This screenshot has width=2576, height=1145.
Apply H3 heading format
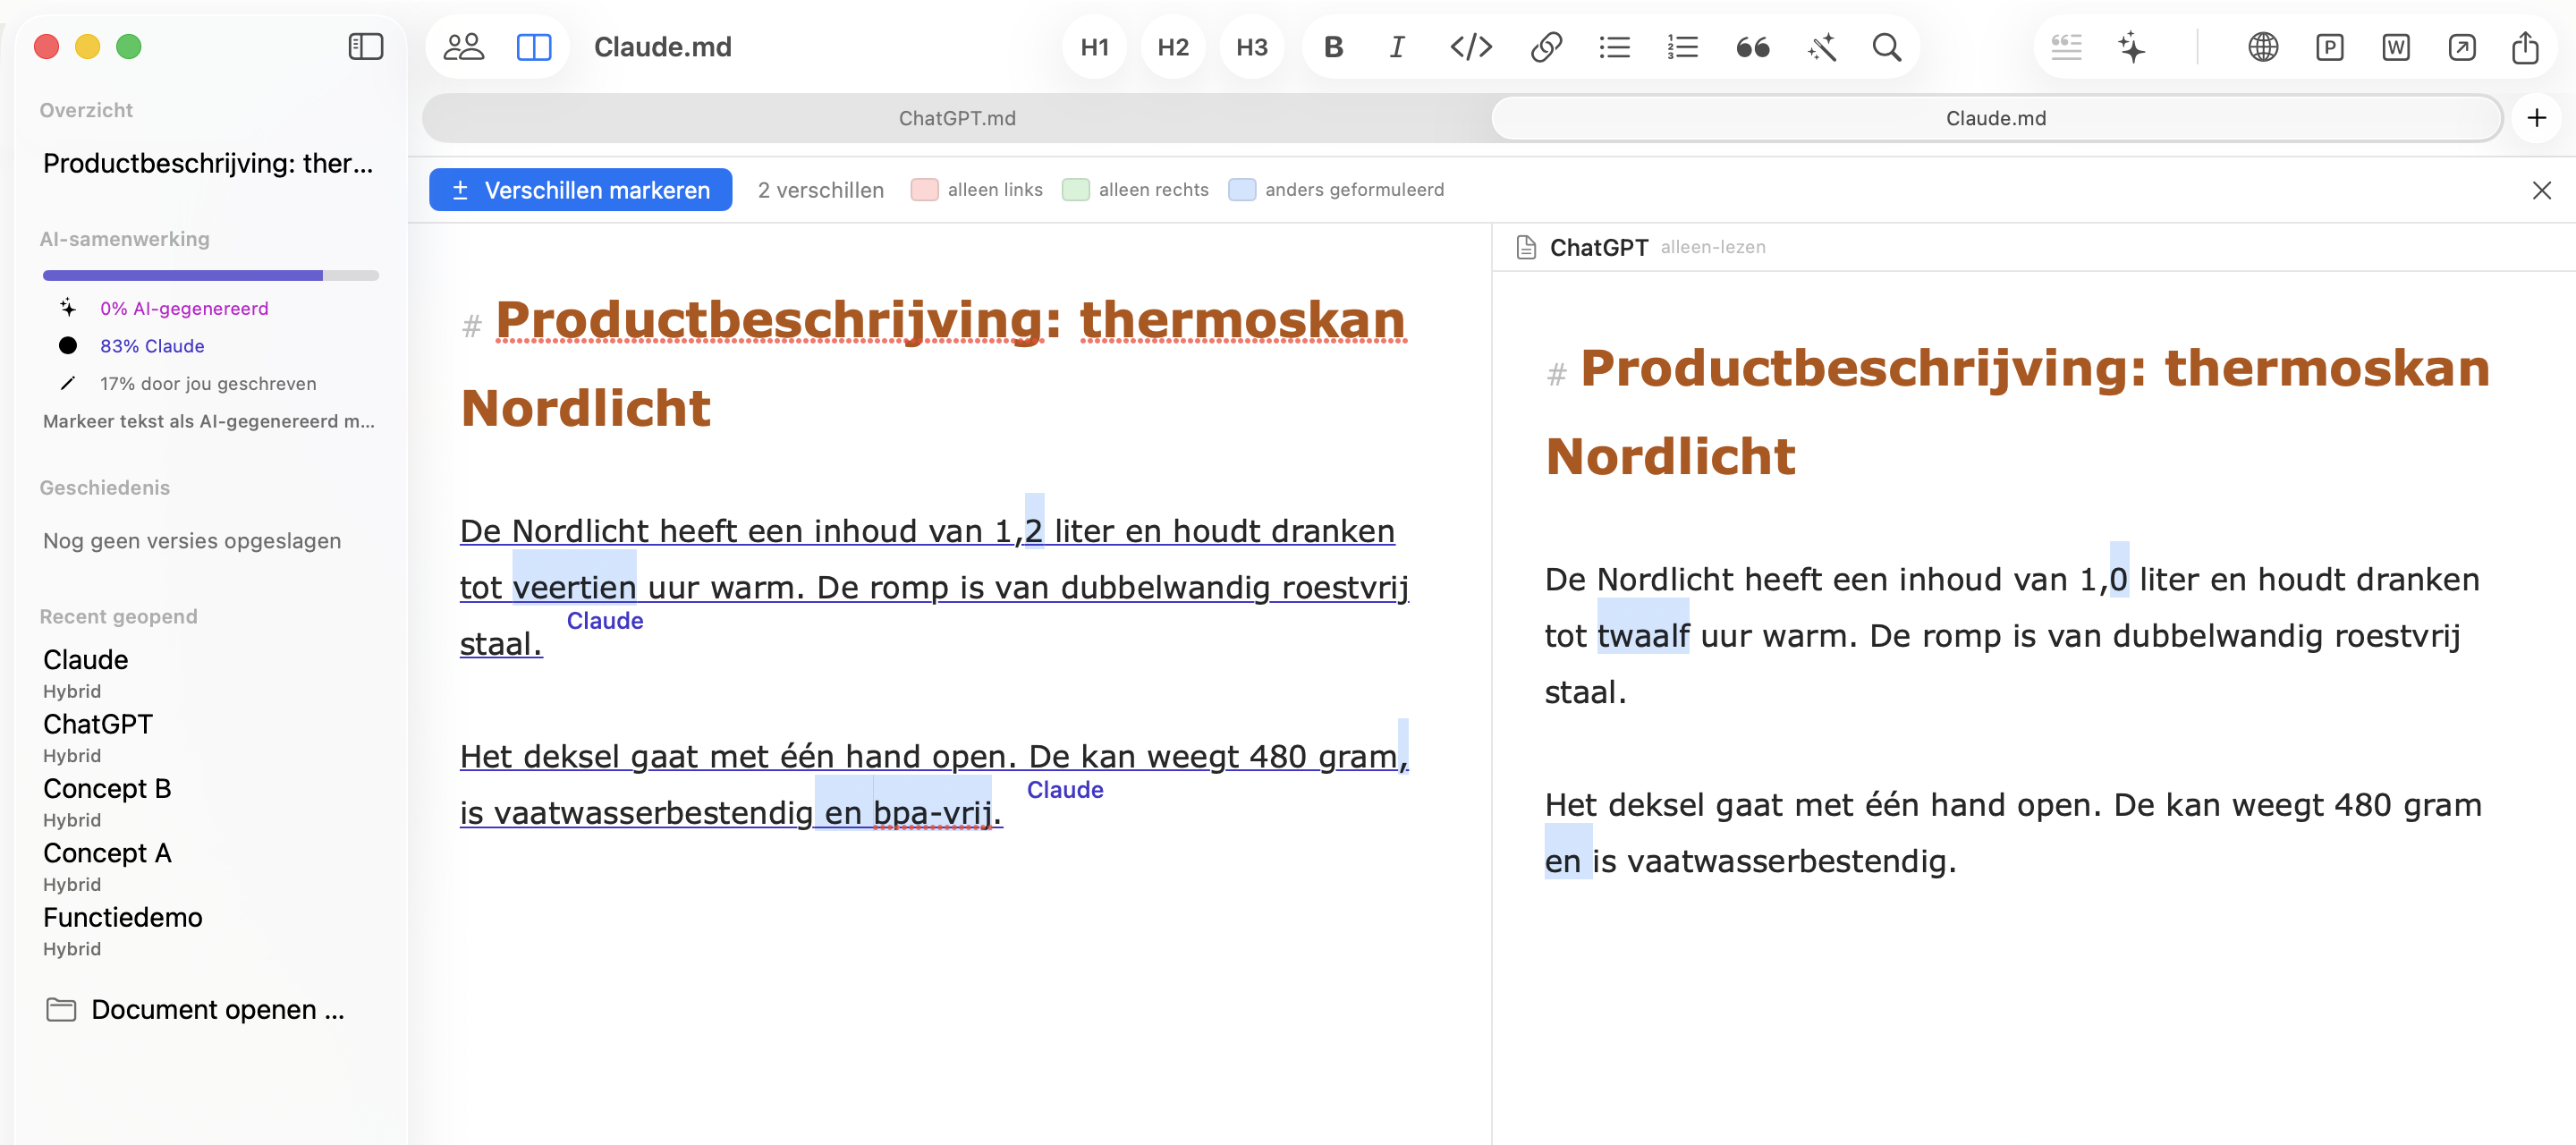(1251, 47)
